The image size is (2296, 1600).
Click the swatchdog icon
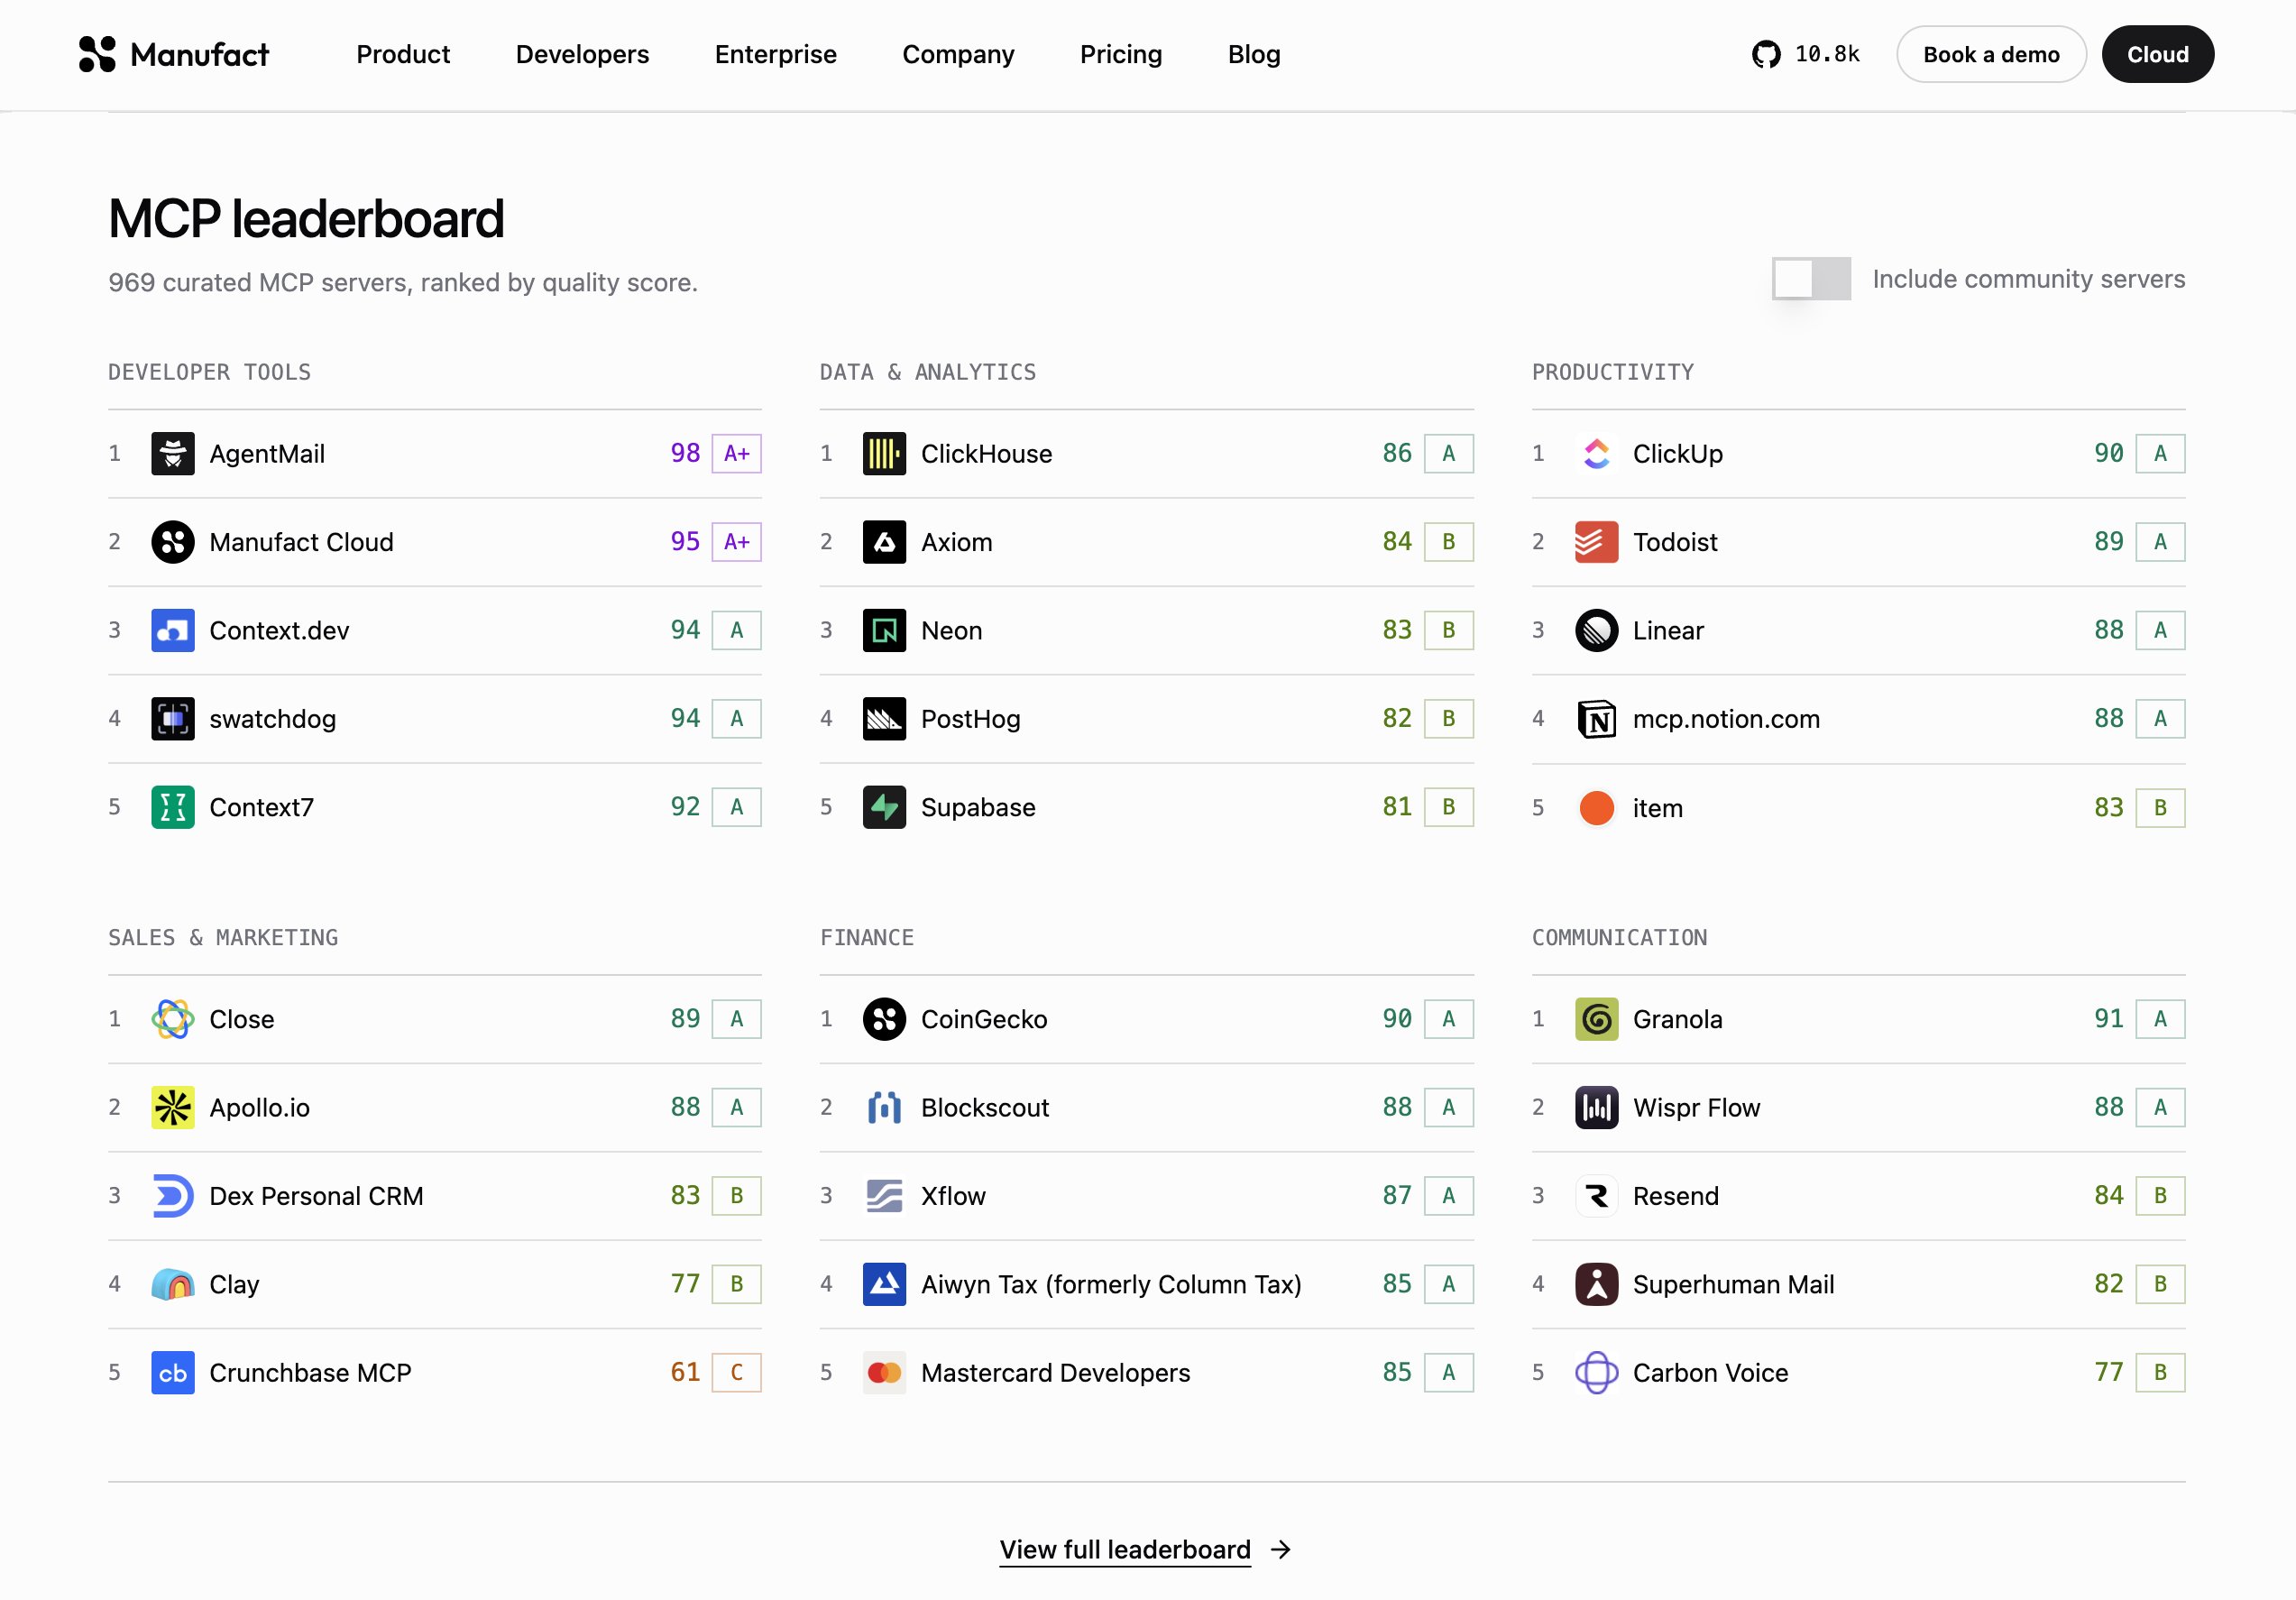click(173, 718)
